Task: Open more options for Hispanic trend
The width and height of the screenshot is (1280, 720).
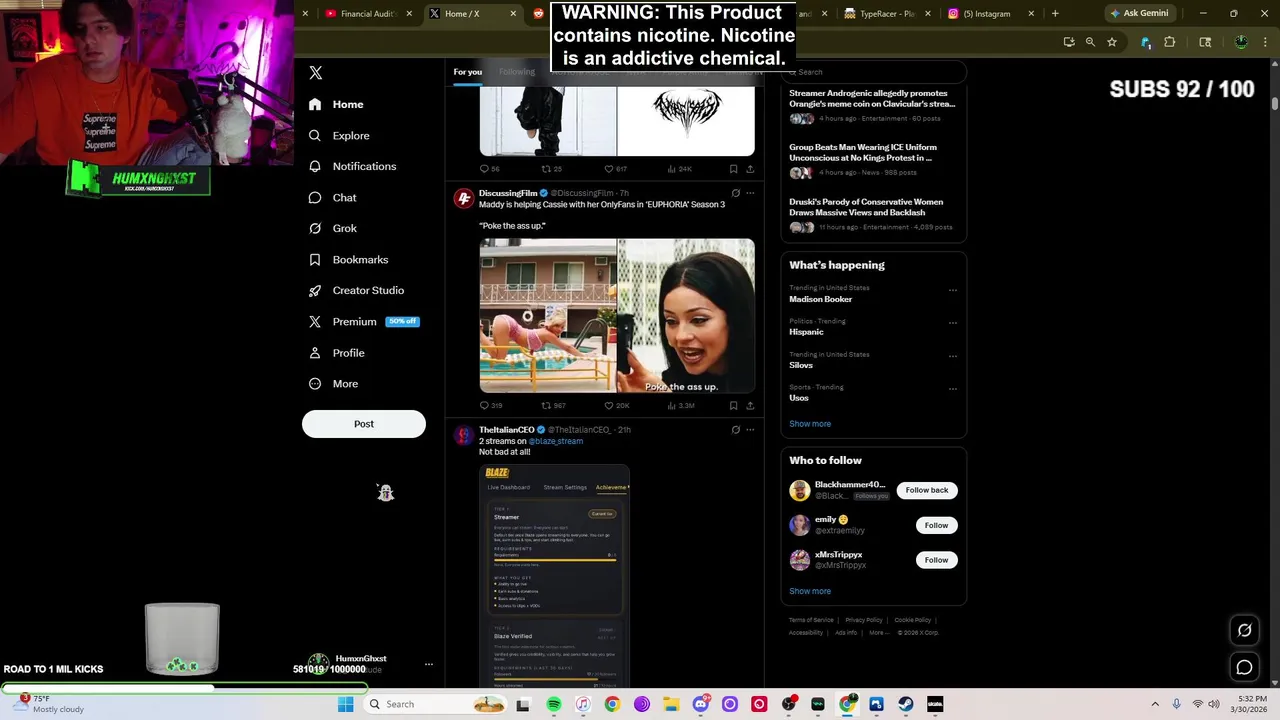Action: pyautogui.click(x=953, y=323)
